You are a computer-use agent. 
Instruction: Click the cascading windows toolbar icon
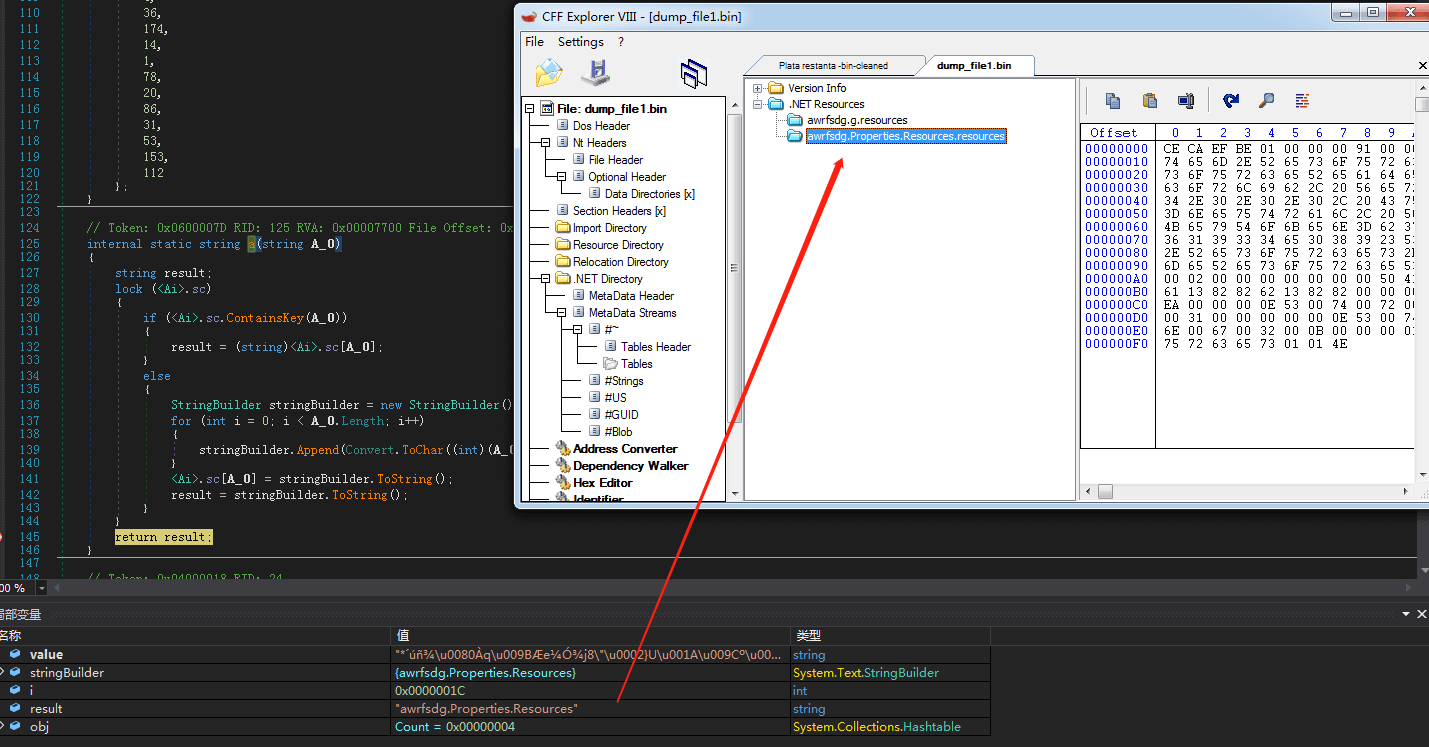click(x=694, y=73)
